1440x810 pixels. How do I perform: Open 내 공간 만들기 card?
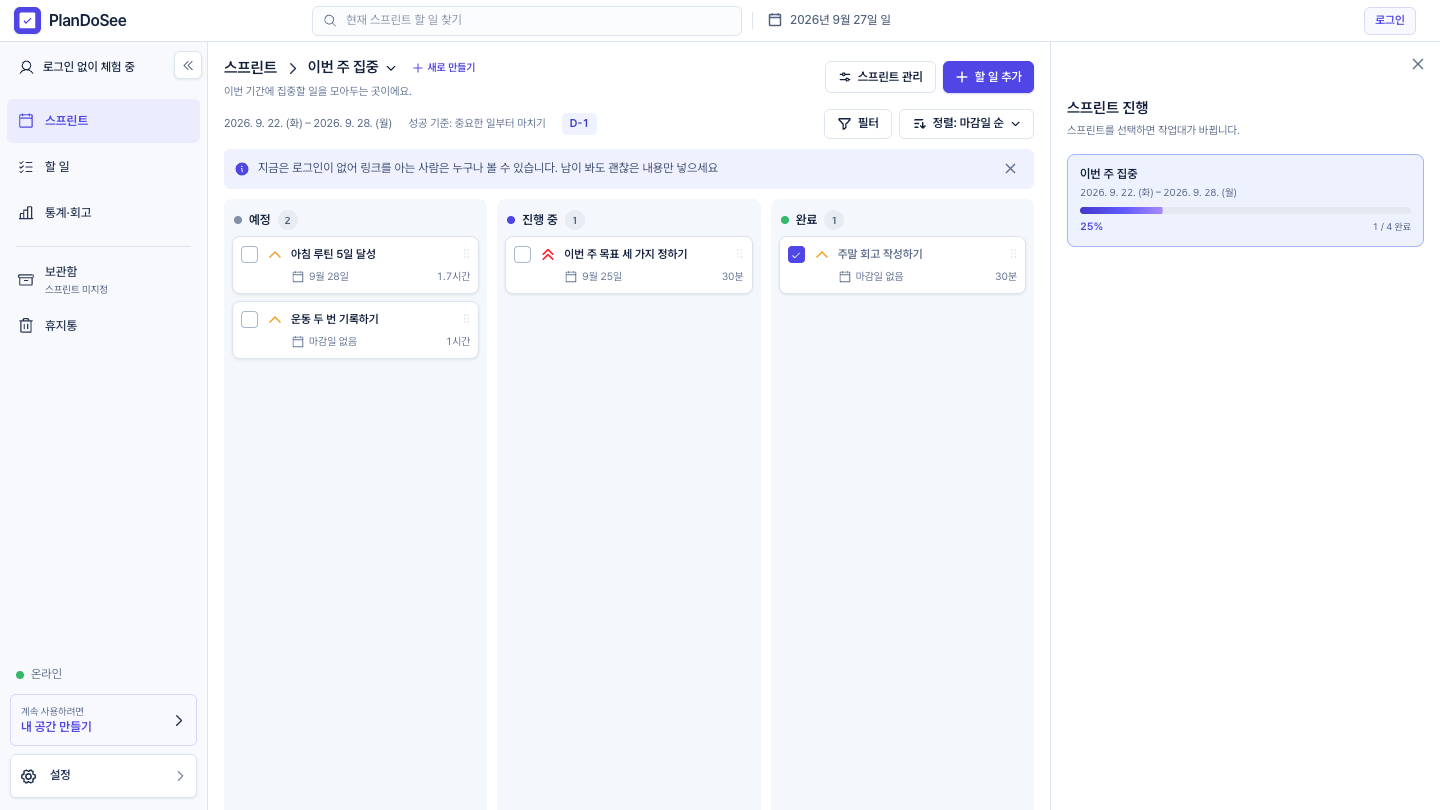click(103, 720)
